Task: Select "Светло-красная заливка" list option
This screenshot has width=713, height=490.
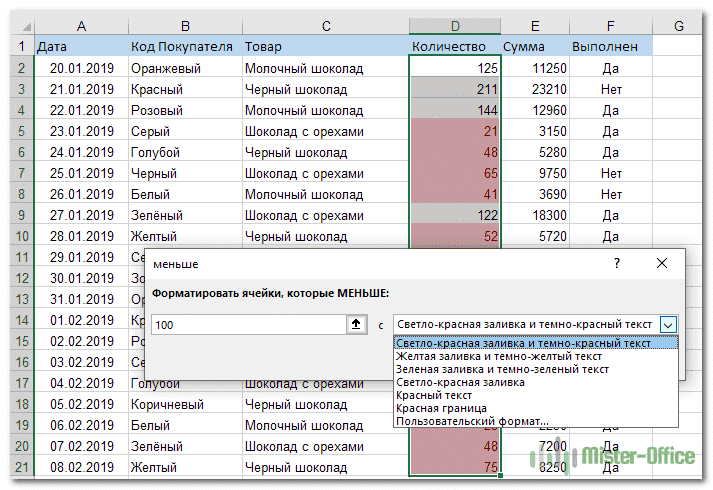Action: tap(460, 382)
